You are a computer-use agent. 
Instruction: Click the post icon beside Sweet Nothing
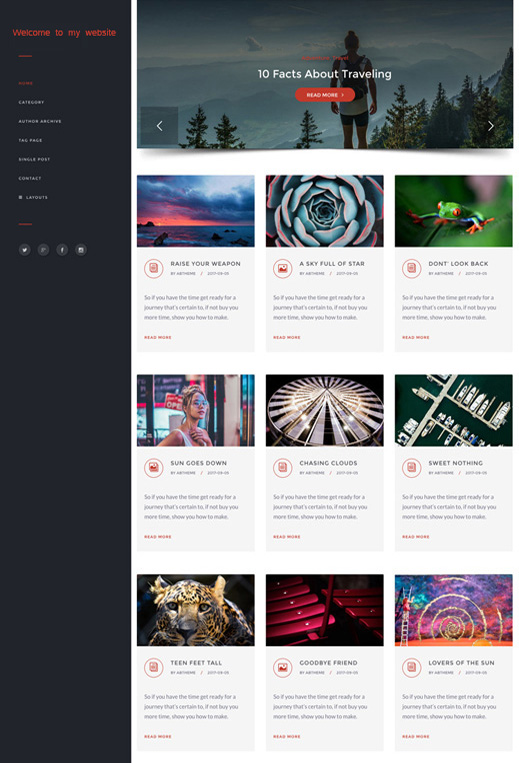pyautogui.click(x=412, y=468)
